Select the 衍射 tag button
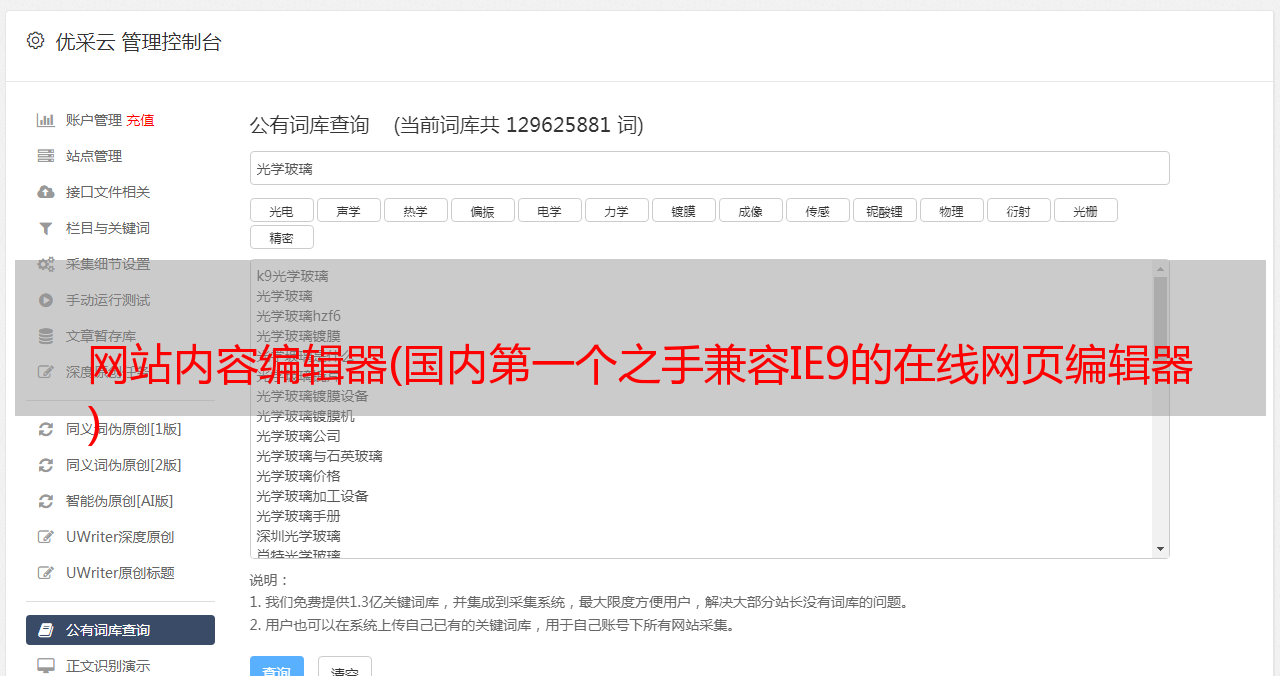 (x=1019, y=211)
